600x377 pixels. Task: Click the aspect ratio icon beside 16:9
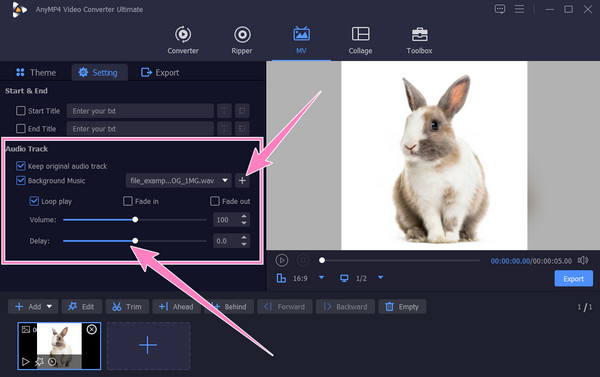coord(281,278)
